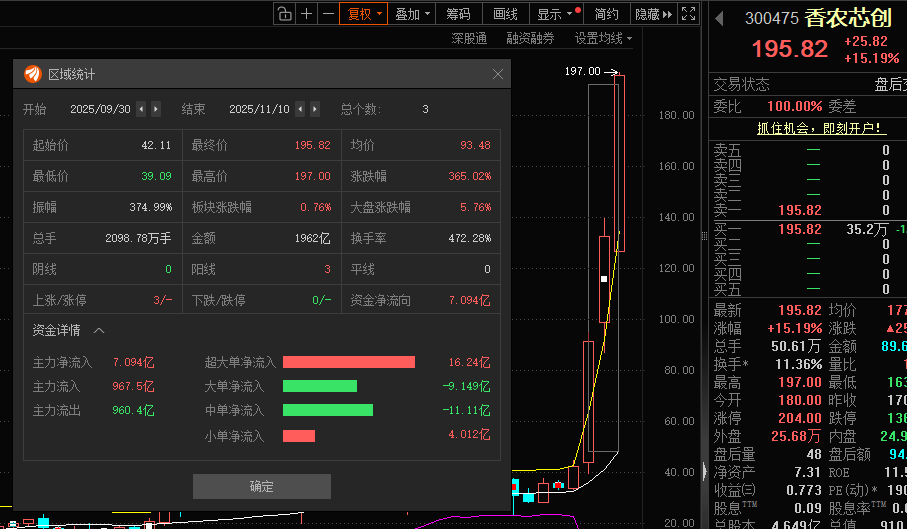Step the end date 2025/11/10 forward
907x529 pixels.
point(315,109)
